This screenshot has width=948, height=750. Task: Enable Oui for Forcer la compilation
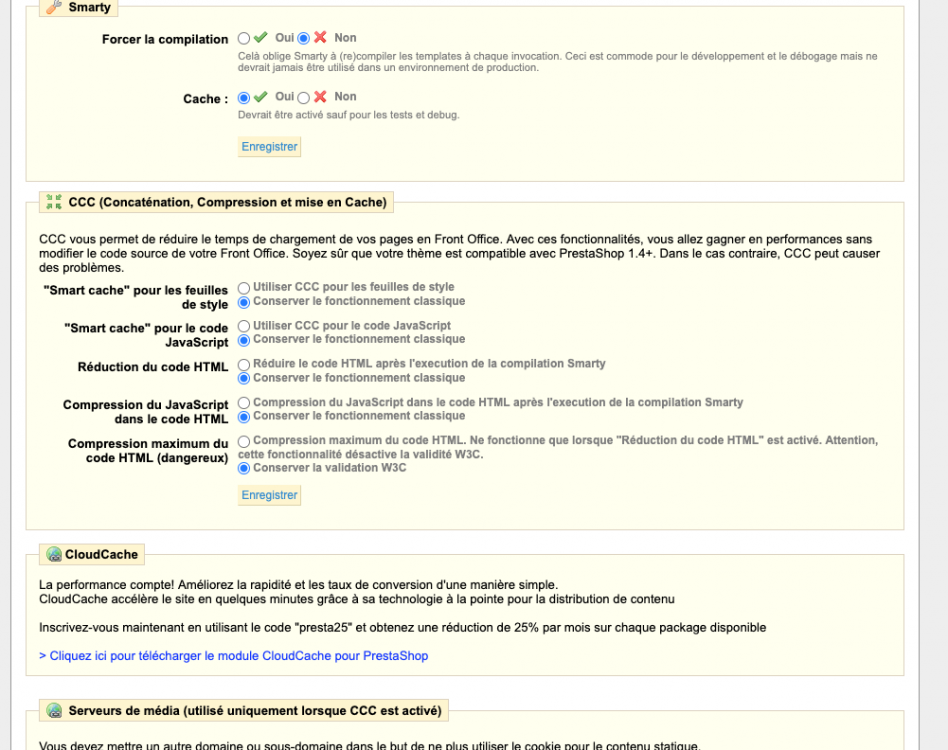coord(243,38)
